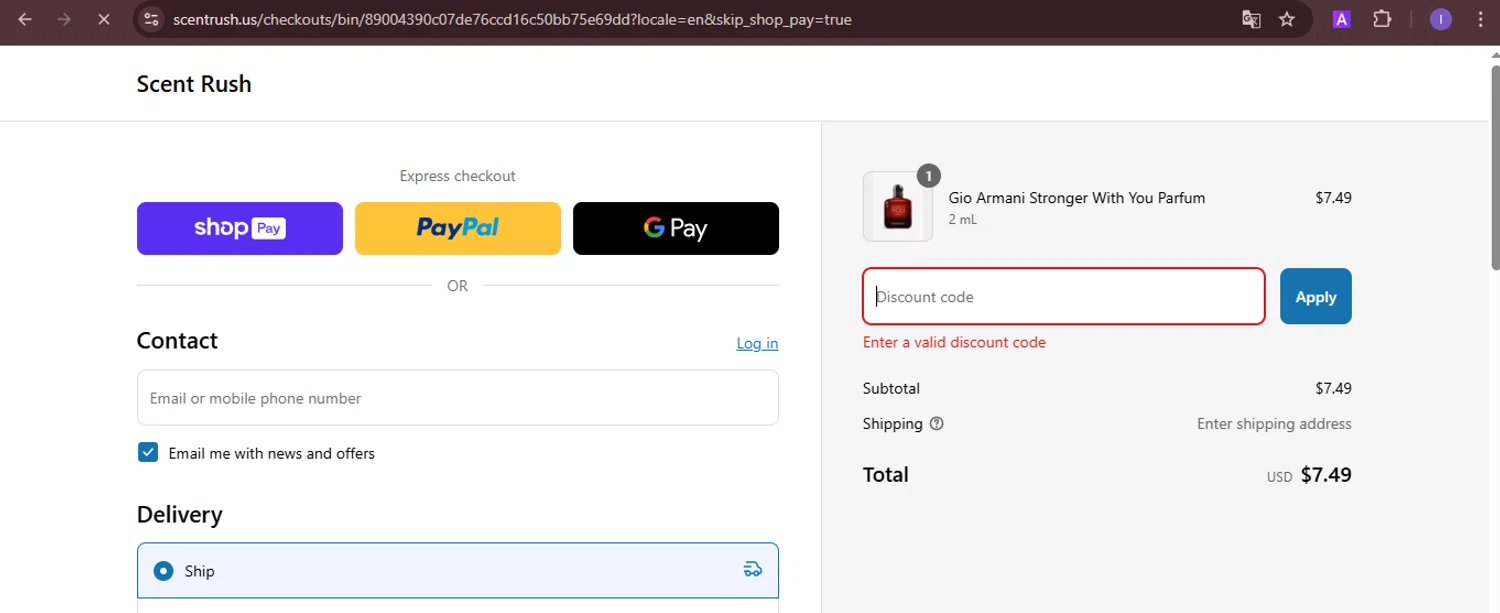The height and width of the screenshot is (613, 1500).
Task: Select the Ship delivery radio option
Action: pyautogui.click(x=163, y=571)
